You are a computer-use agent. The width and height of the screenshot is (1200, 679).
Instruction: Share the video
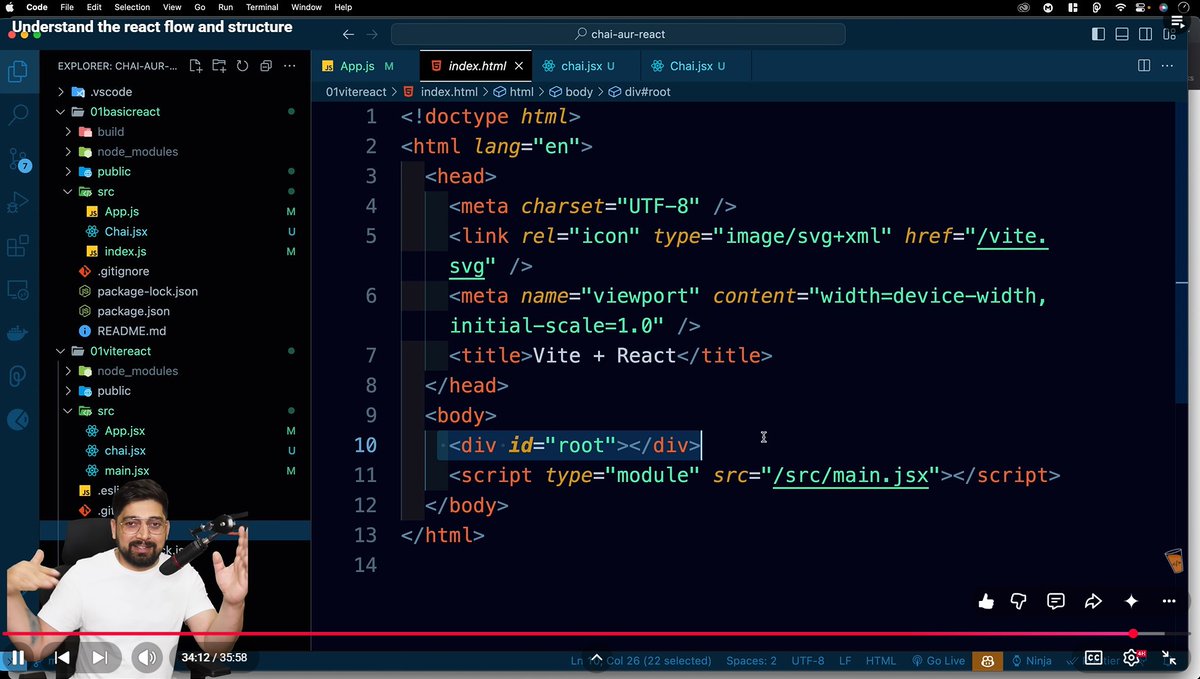click(x=1093, y=601)
